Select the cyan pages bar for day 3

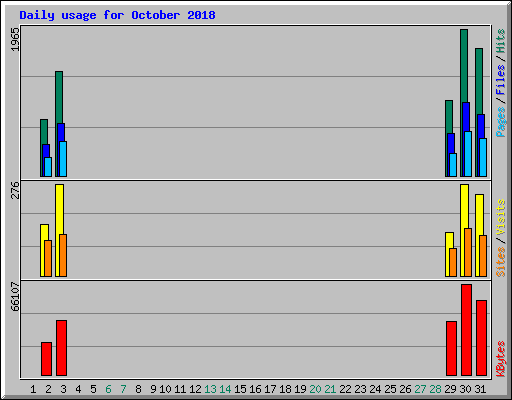click(x=63, y=159)
